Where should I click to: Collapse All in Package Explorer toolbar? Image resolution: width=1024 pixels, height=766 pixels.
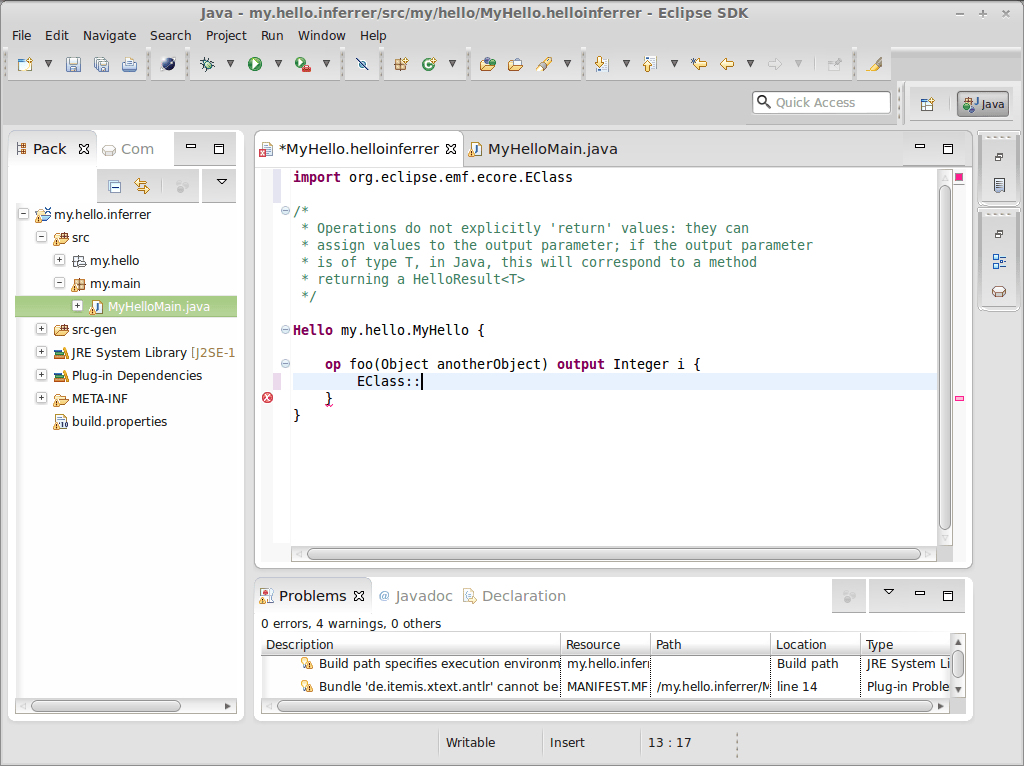click(x=115, y=186)
